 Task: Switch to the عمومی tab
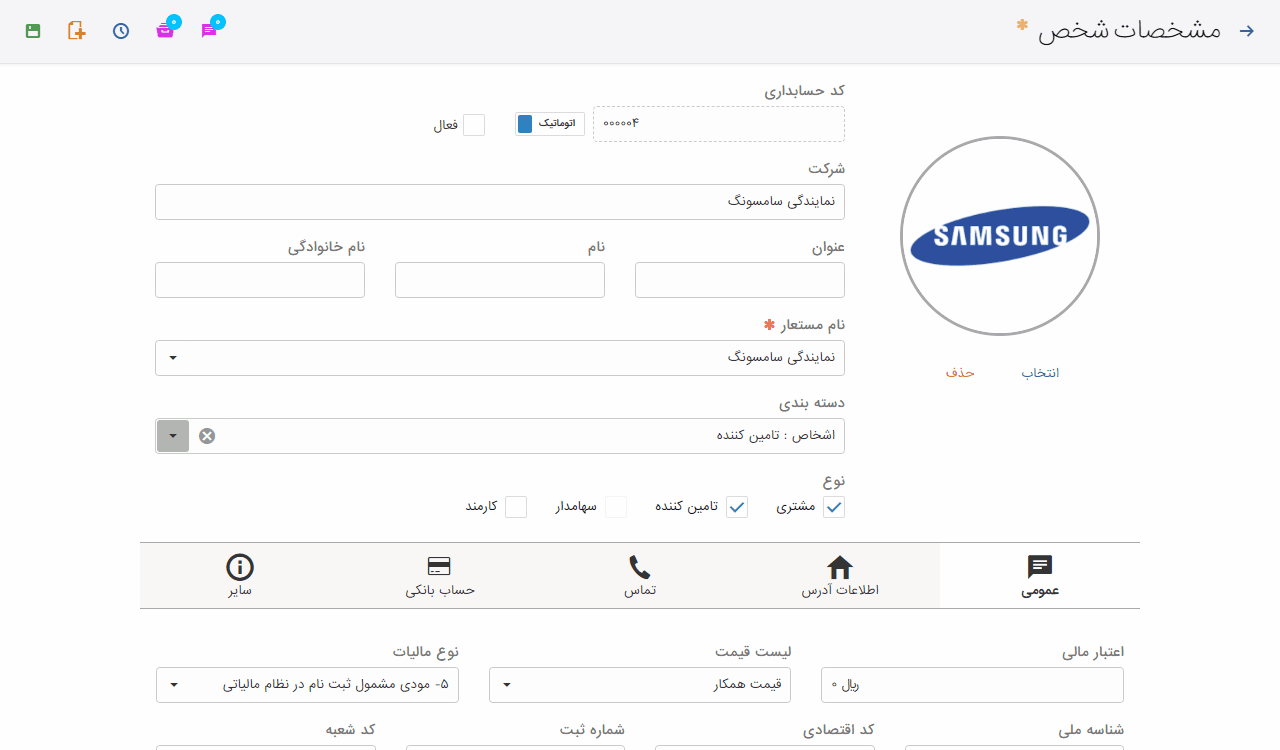(x=1040, y=576)
